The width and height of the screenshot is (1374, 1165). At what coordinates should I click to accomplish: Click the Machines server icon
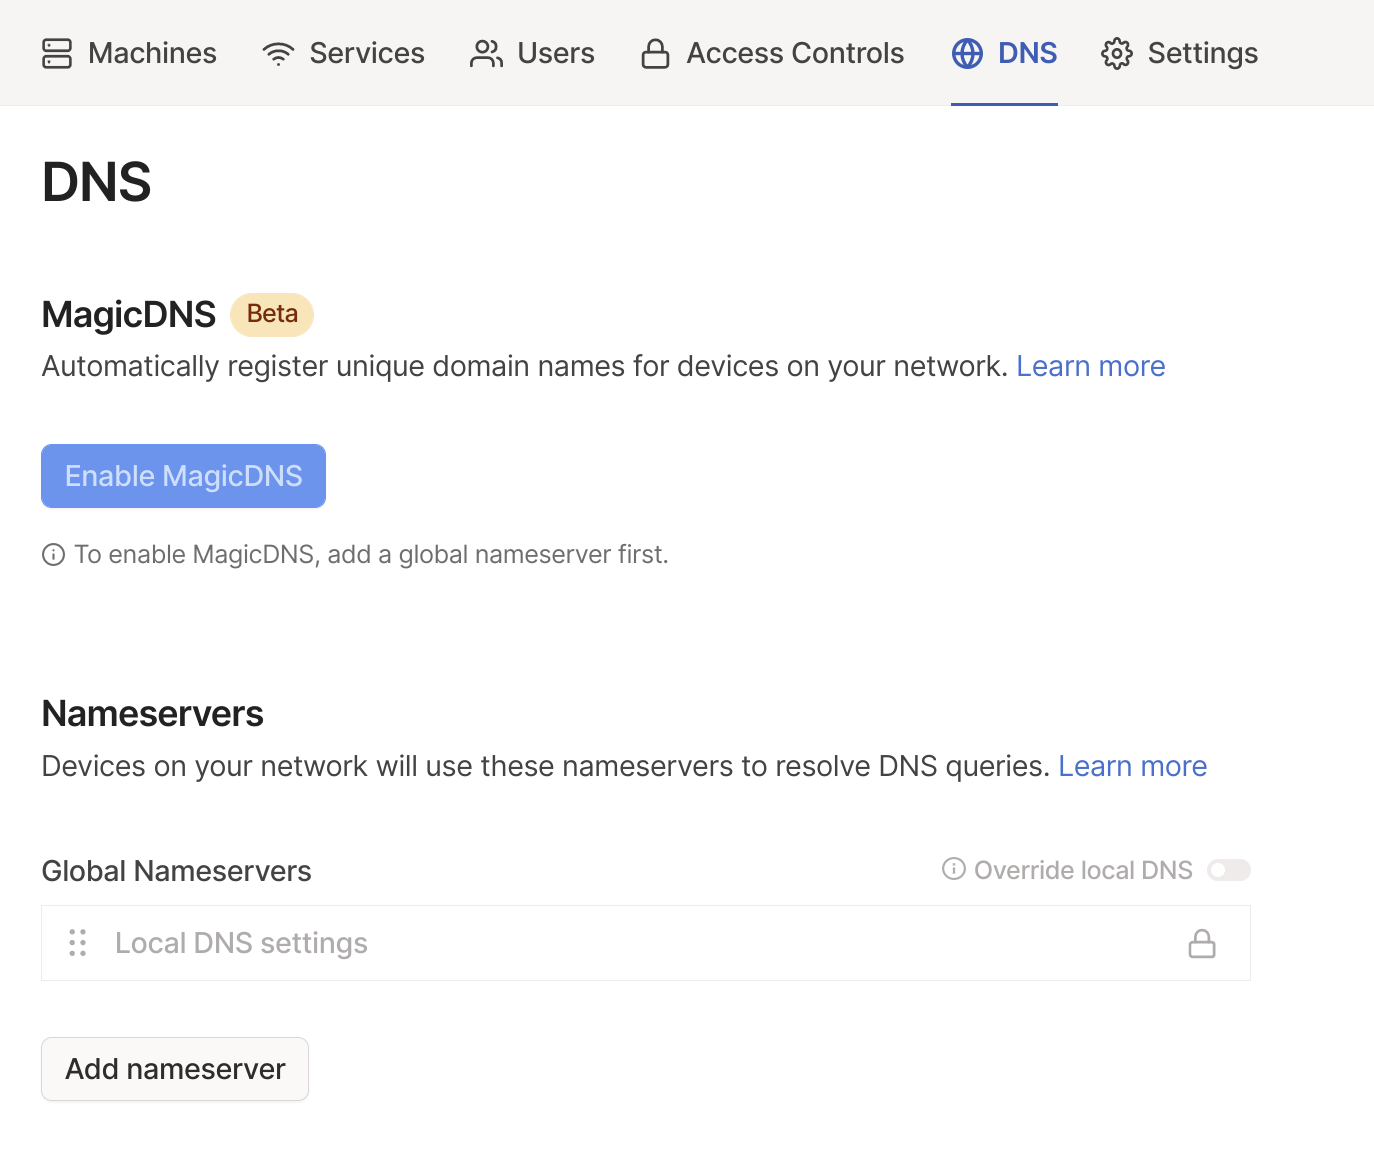[x=57, y=53]
